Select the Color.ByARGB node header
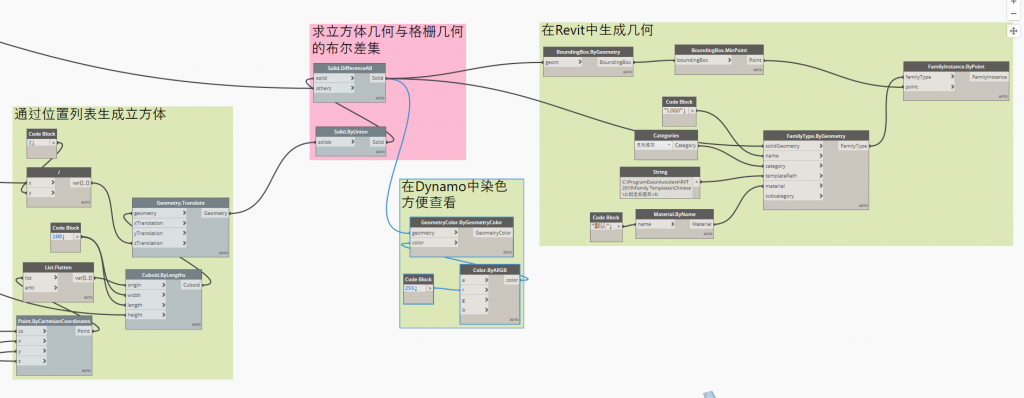The width and height of the screenshot is (1024, 398). pyautogui.click(x=490, y=270)
